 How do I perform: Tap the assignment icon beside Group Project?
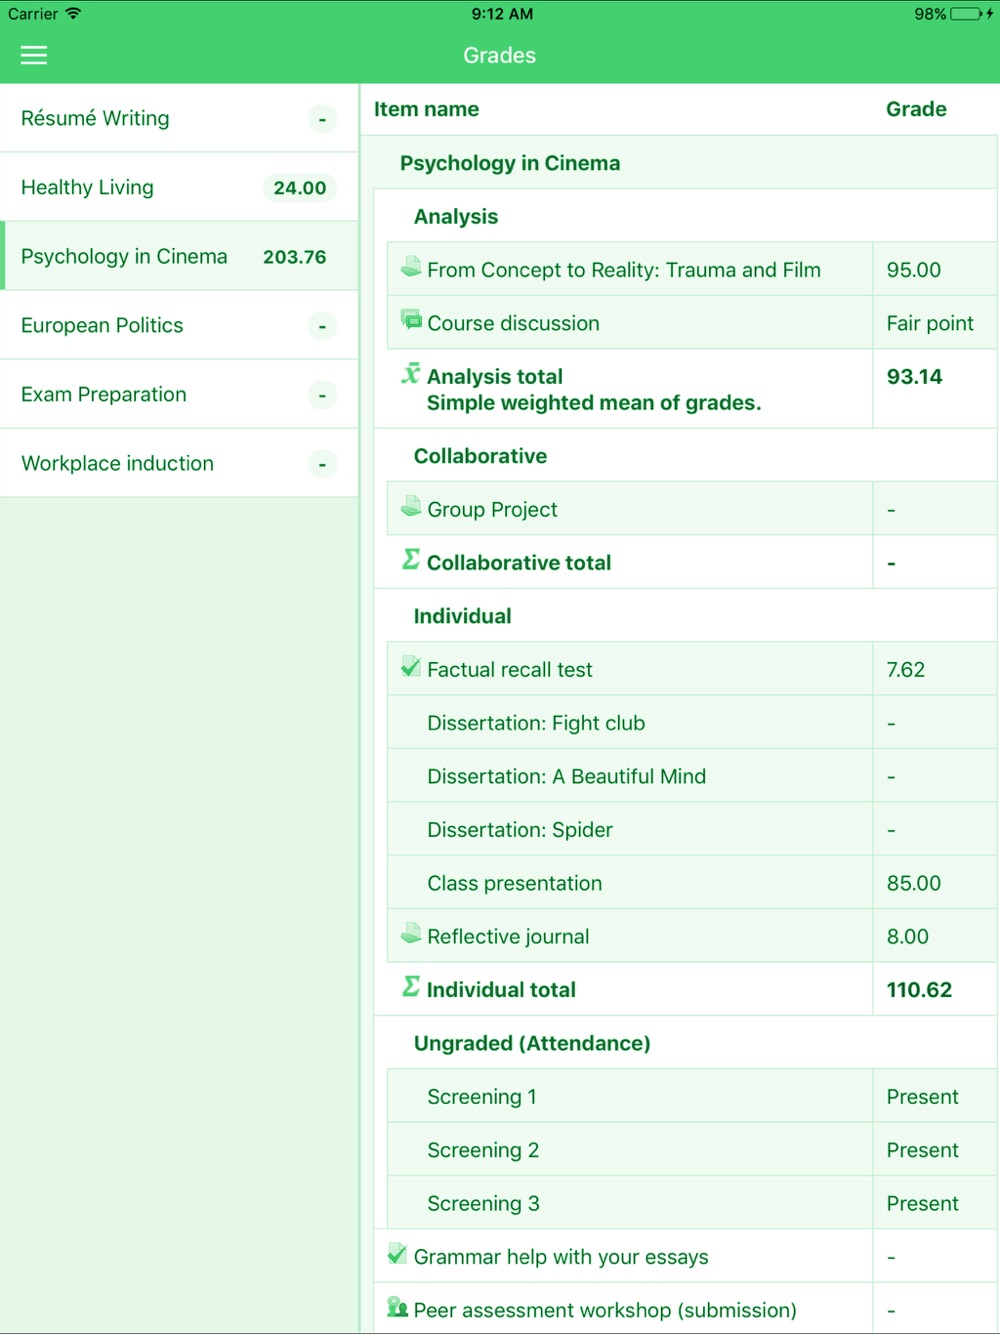tap(411, 507)
